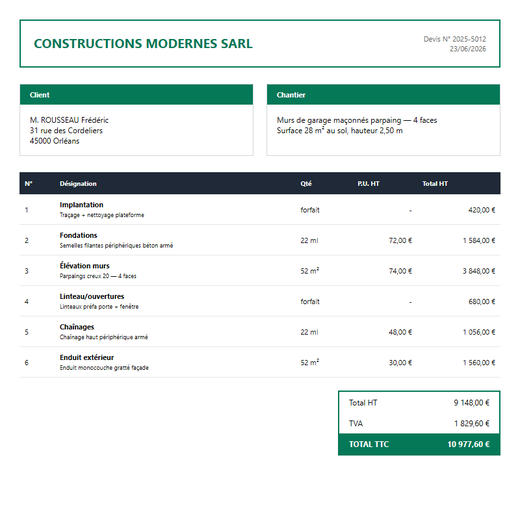Select the Devis N° 2025-5012 reference text
Screen dimensions: 520x527
click(454, 39)
